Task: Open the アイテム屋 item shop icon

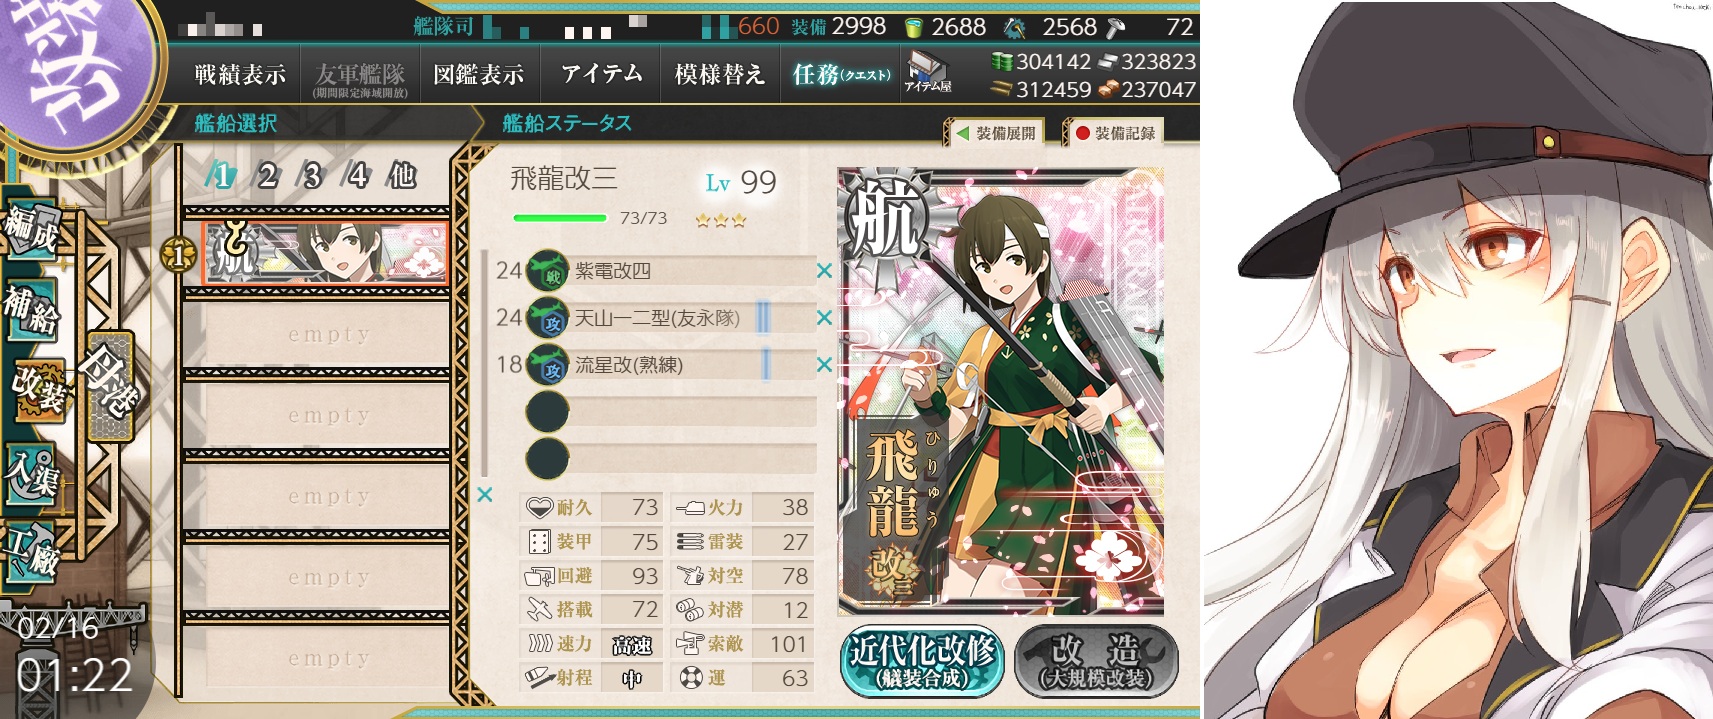Action: pos(928,72)
